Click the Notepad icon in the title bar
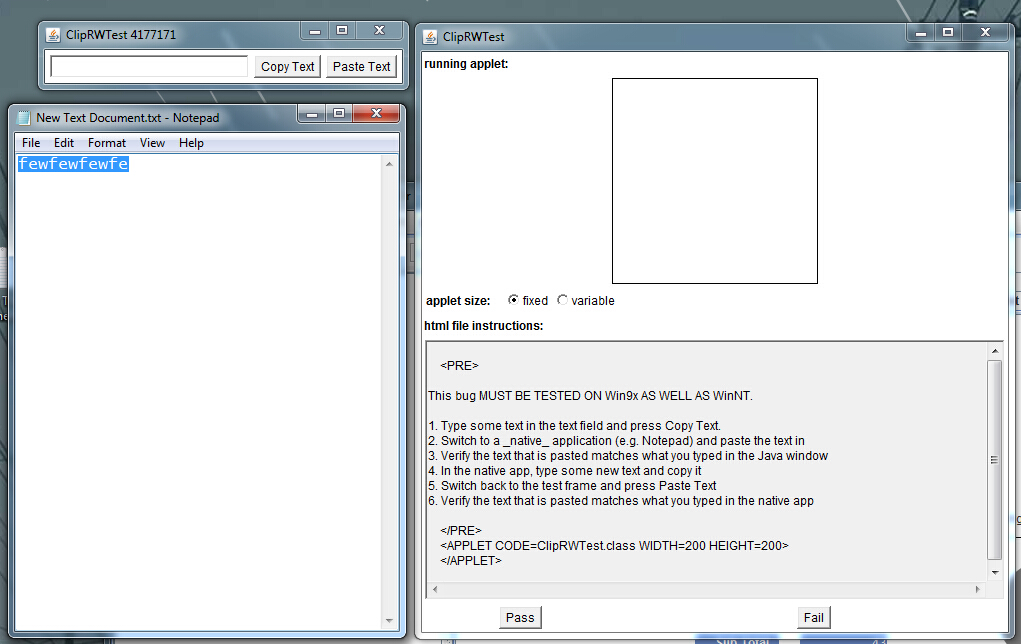The image size is (1021, 644). [24, 117]
